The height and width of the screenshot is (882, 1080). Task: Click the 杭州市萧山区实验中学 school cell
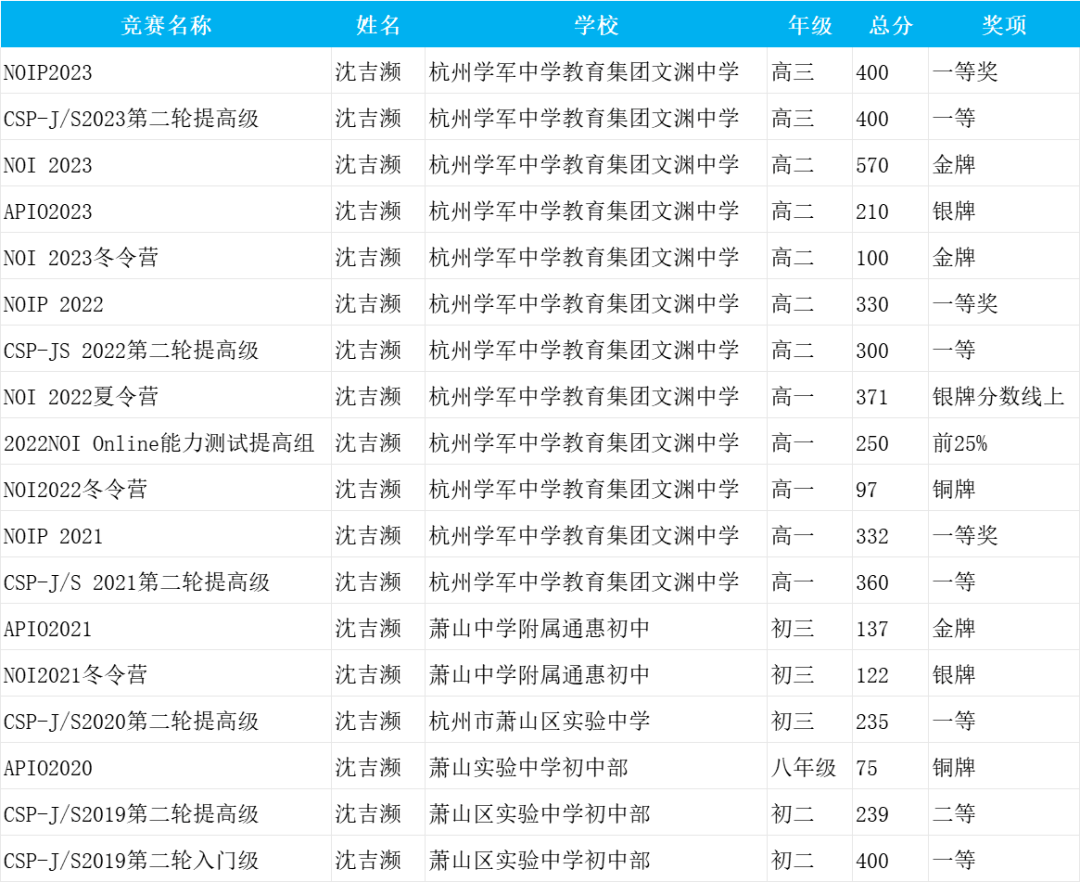539,721
